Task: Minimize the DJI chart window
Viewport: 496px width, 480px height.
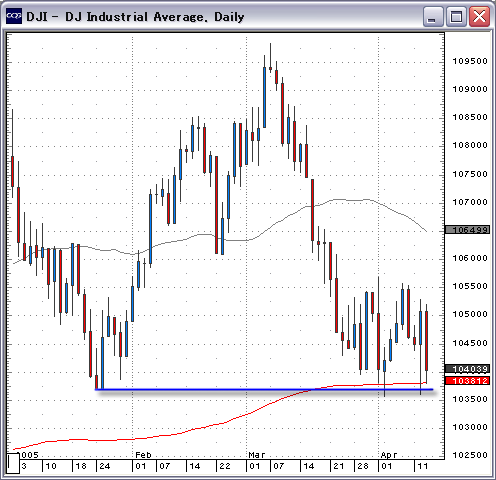Action: coord(433,17)
